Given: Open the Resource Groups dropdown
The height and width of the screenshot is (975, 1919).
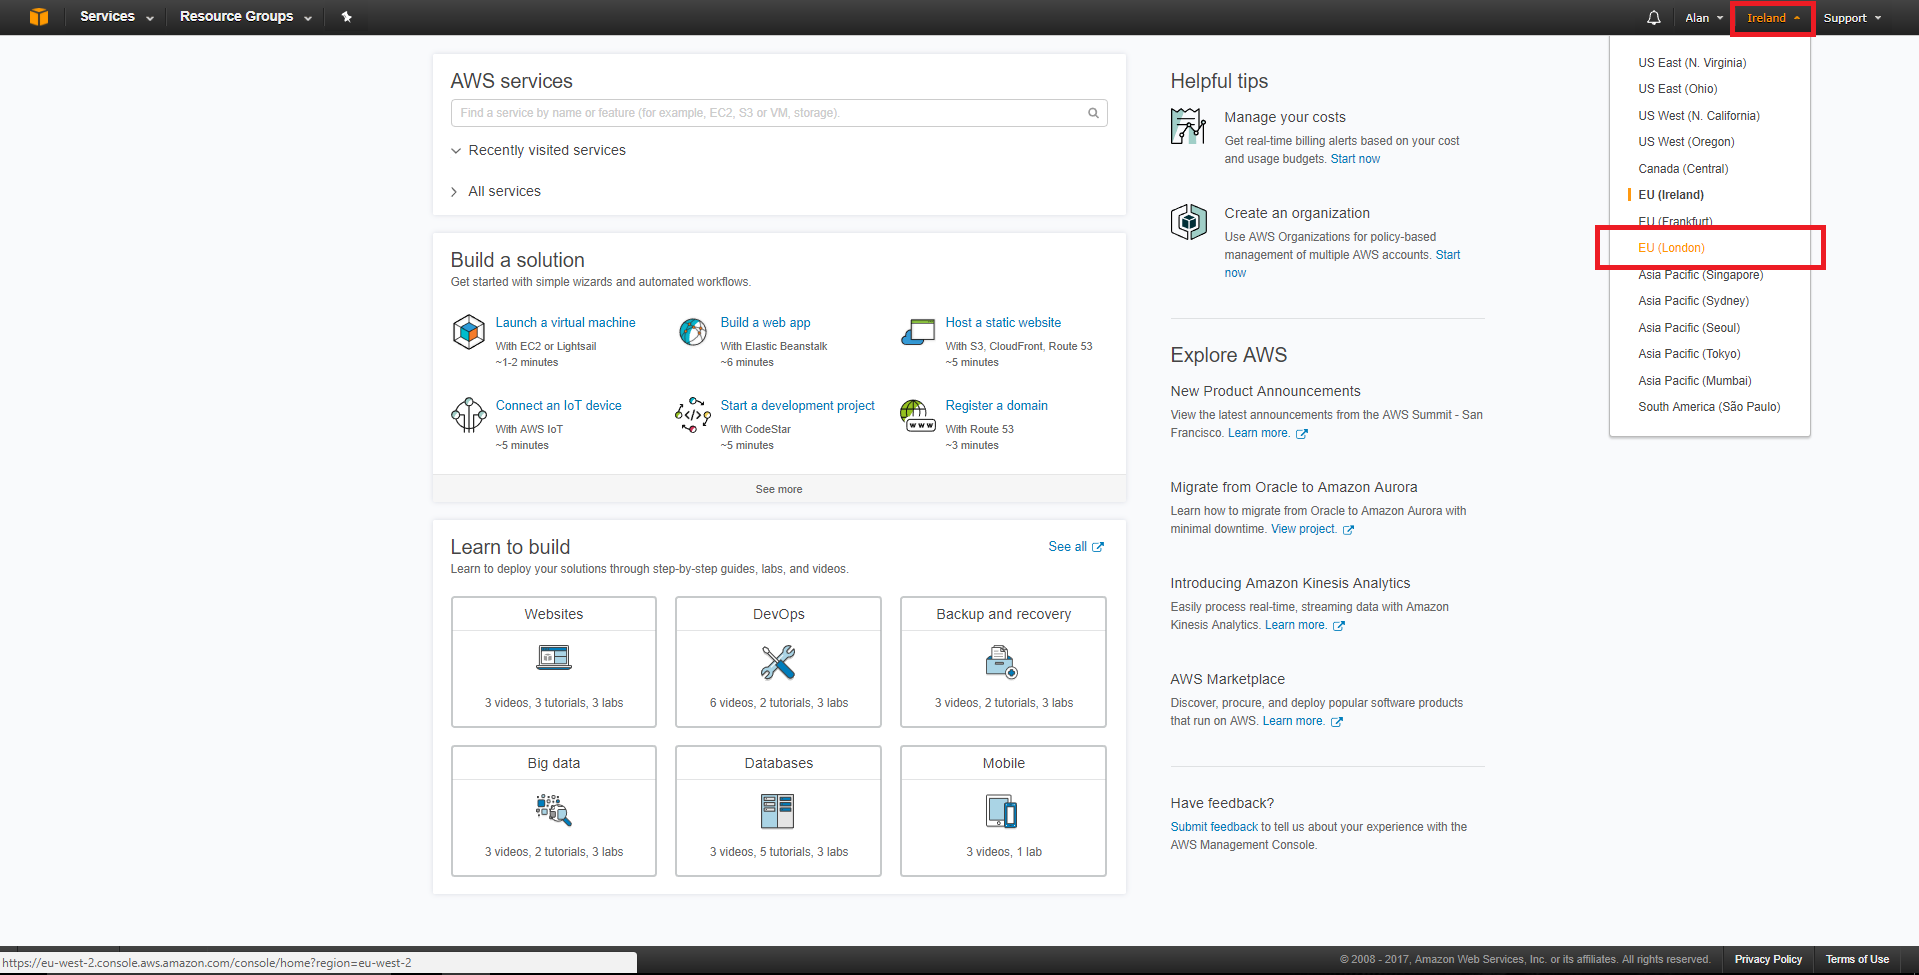Looking at the screenshot, I should point(246,17).
